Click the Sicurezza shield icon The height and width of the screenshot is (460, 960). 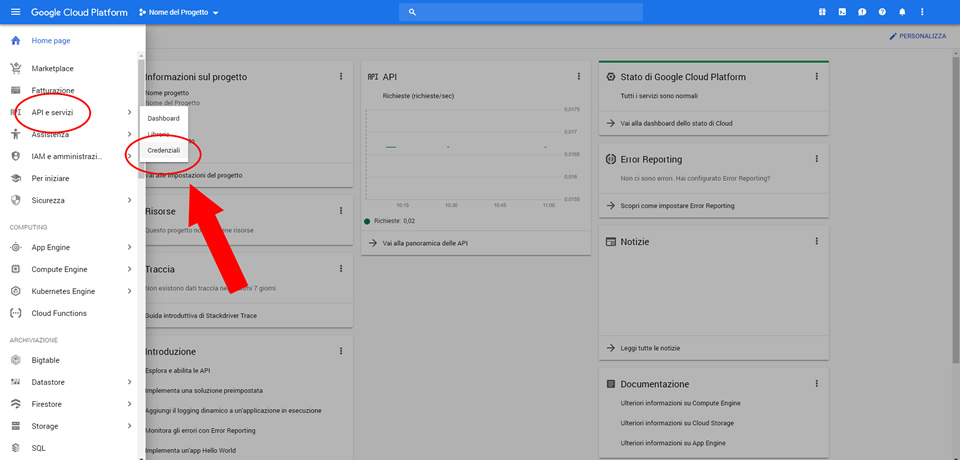click(x=16, y=200)
